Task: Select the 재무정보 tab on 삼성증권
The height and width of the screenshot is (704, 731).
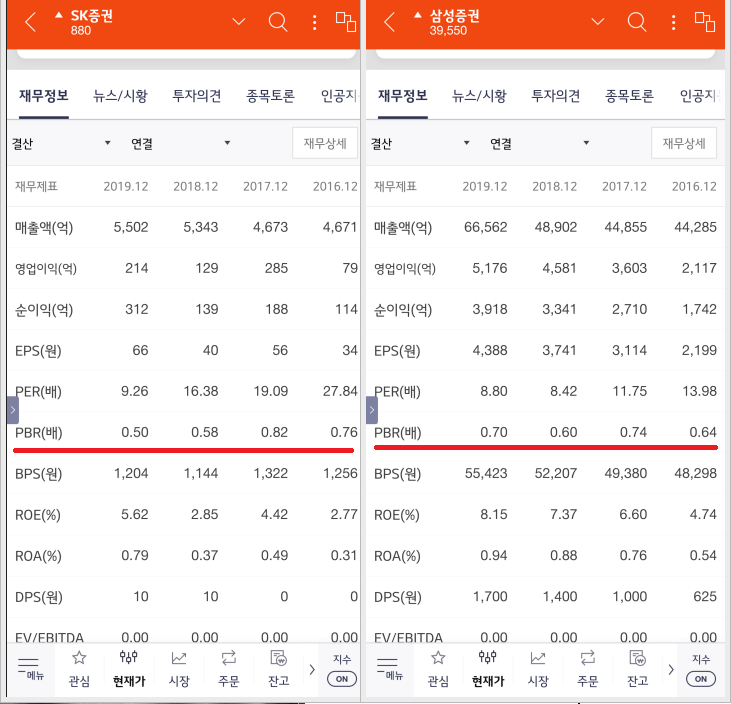Action: [x=403, y=96]
